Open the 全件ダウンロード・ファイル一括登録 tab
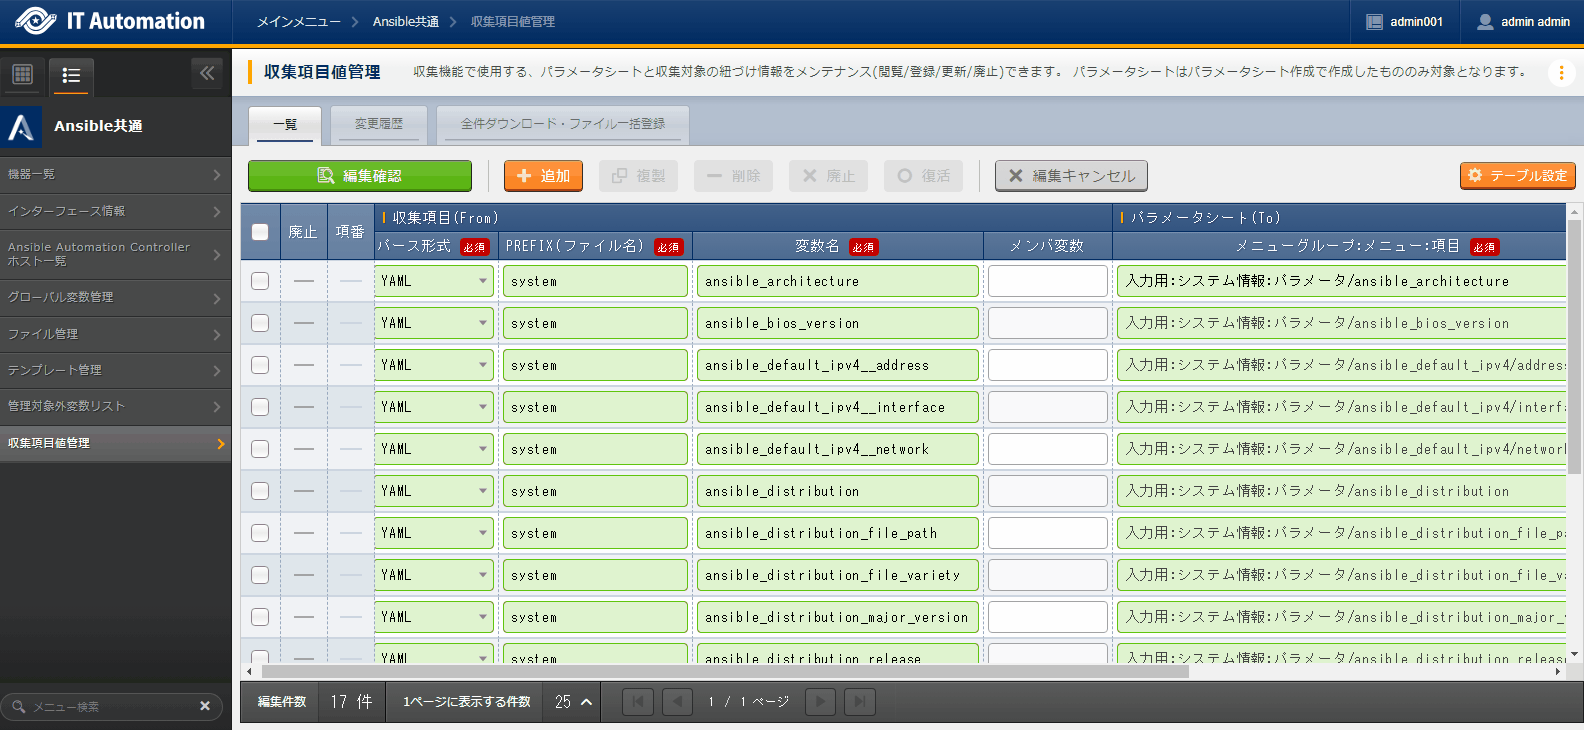Viewport: 1584px width, 730px height. tap(562, 124)
